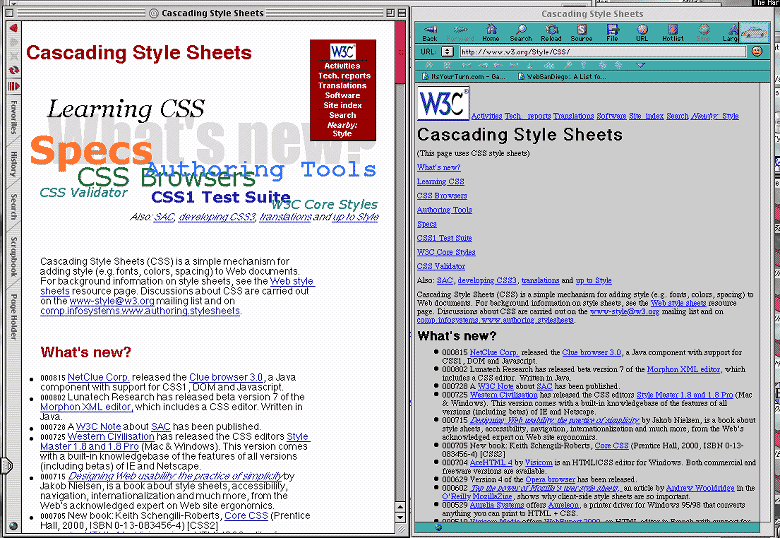This screenshot has height=538, width=780.
Task: Open the Scrapbook side tab
Action: 13,257
